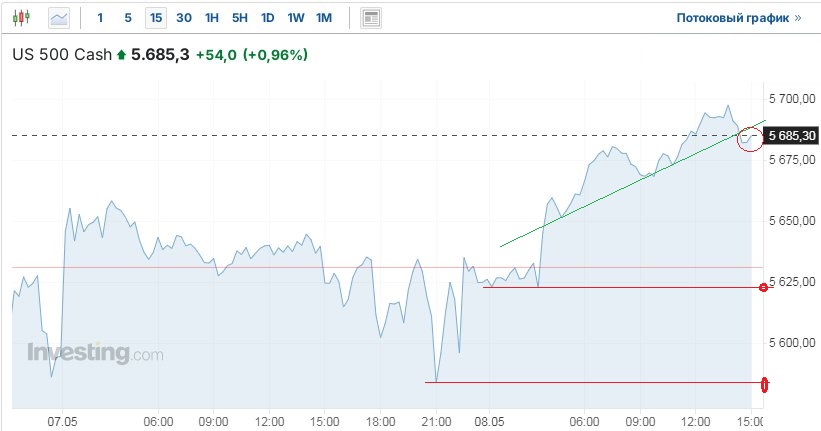Select the 1M timeframe

[x=324, y=18]
